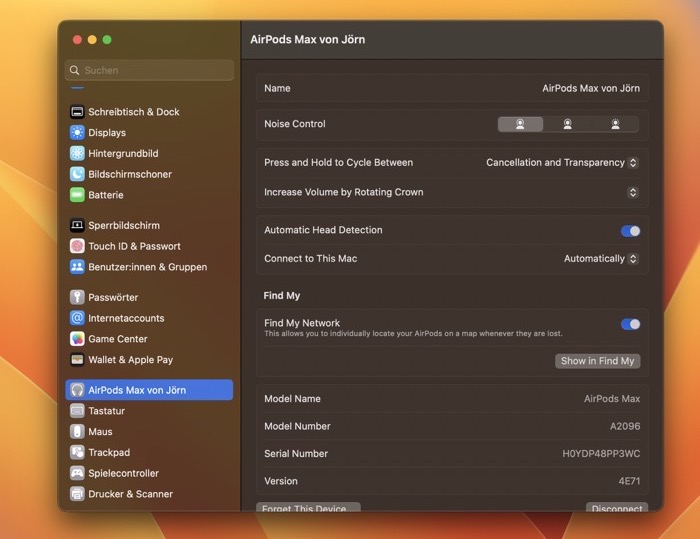Click the Benutzer:innen & Gruppen icon

[77, 267]
